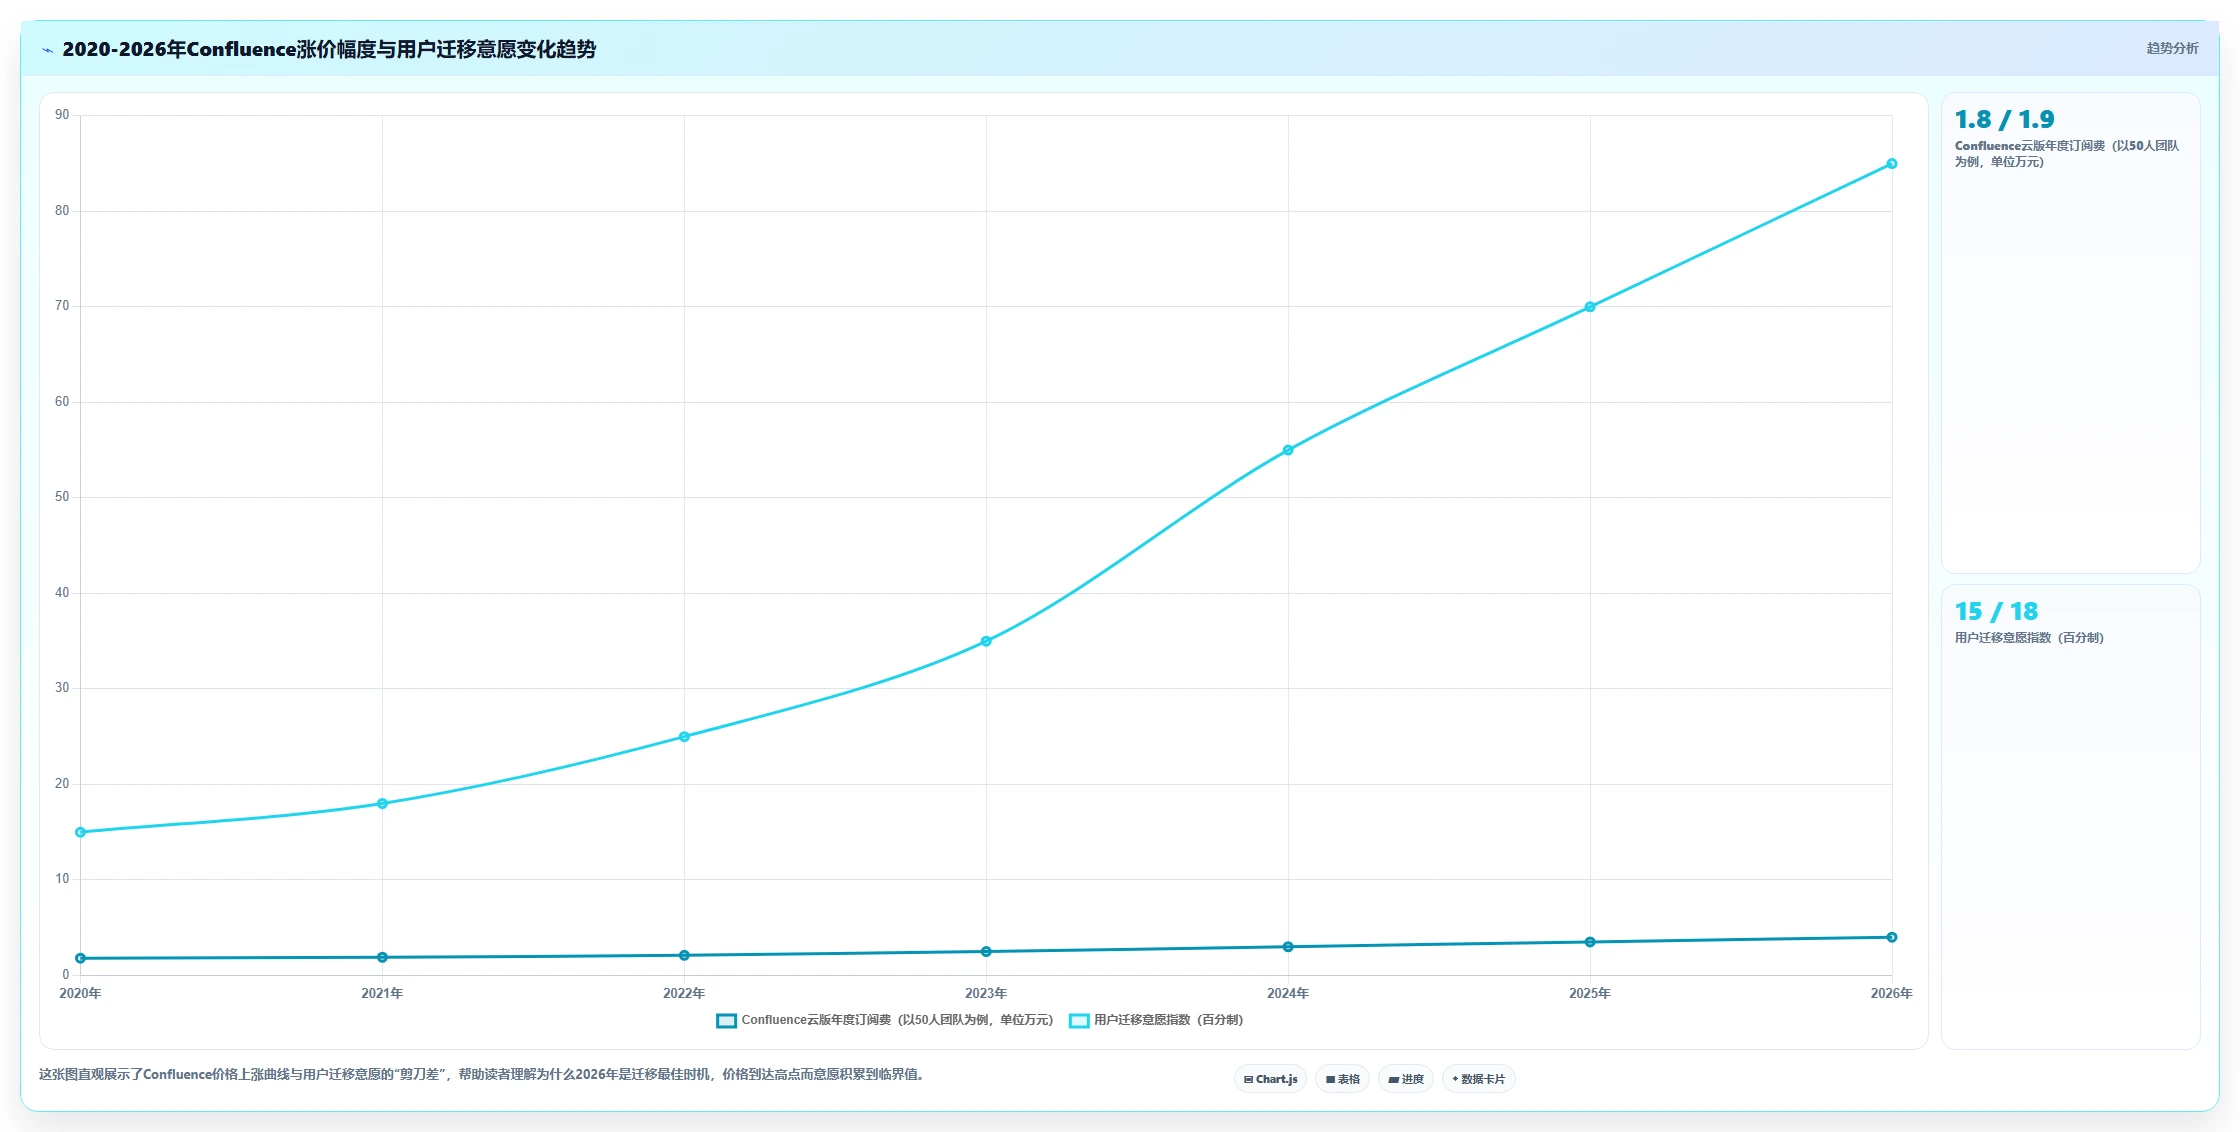This screenshot has width=2240, height=1132.
Task: Click the subscription fee card caption text
Action: tap(2066, 154)
